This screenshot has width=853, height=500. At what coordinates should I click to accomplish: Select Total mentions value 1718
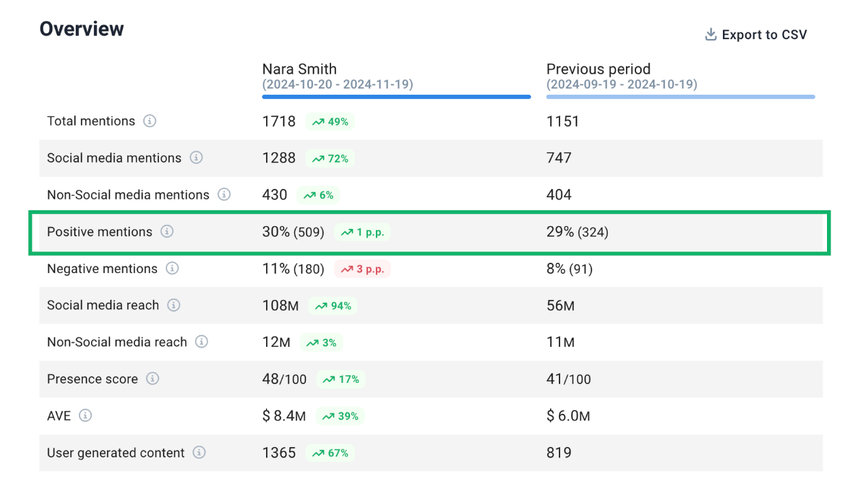[x=279, y=121]
